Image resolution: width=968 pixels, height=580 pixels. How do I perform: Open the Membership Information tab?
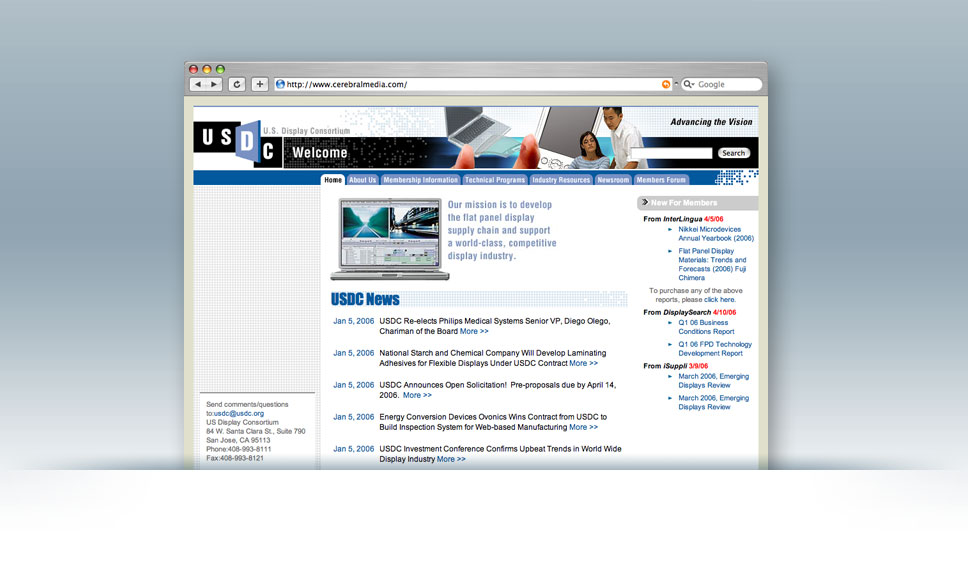coord(420,180)
